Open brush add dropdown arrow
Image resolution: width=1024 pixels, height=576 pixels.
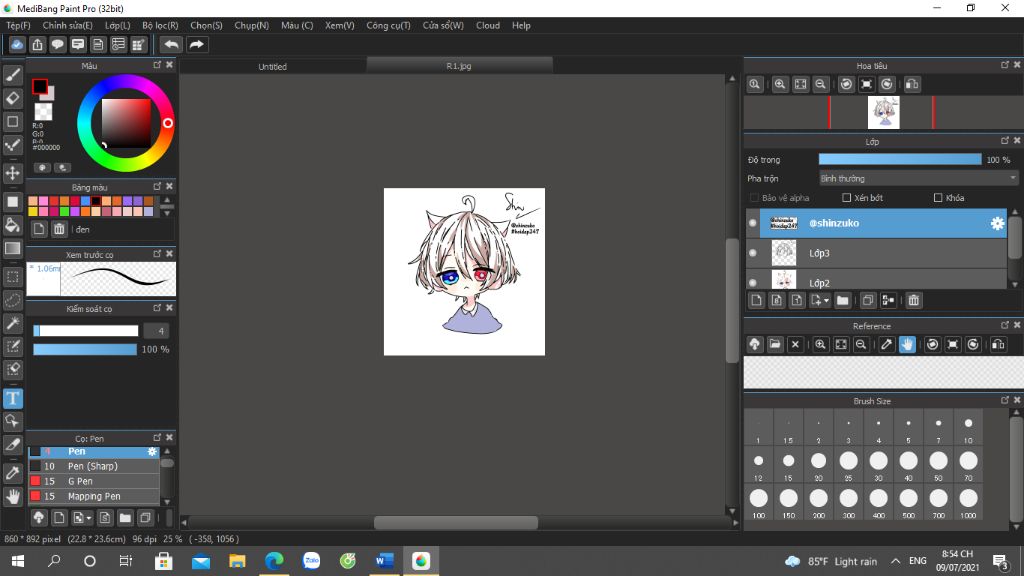tap(89, 518)
